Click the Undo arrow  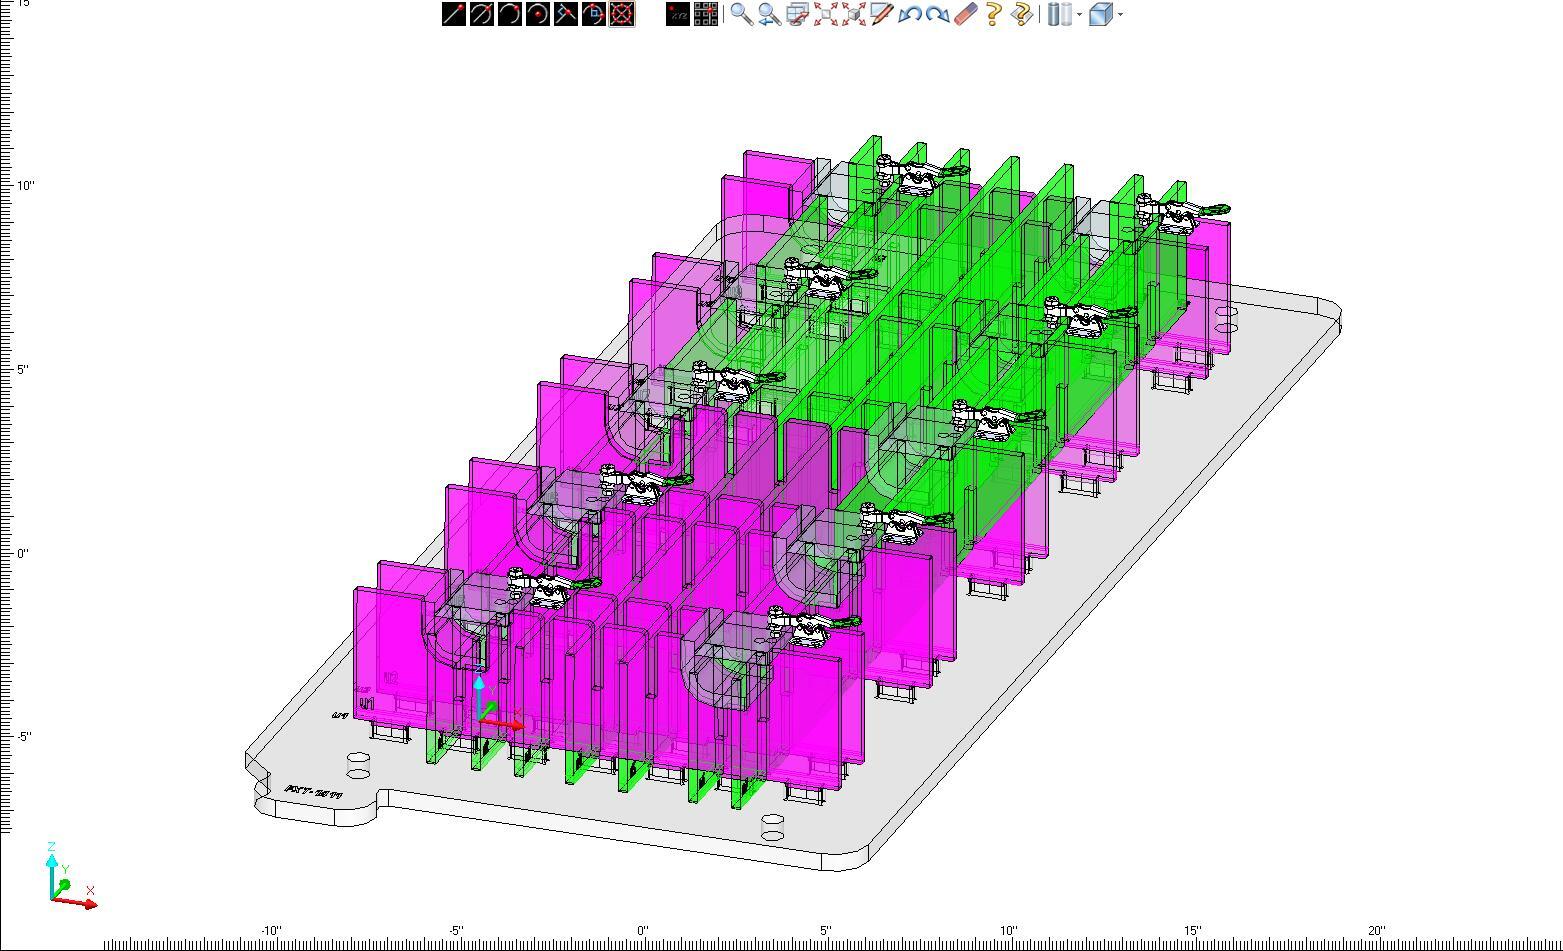coord(909,14)
